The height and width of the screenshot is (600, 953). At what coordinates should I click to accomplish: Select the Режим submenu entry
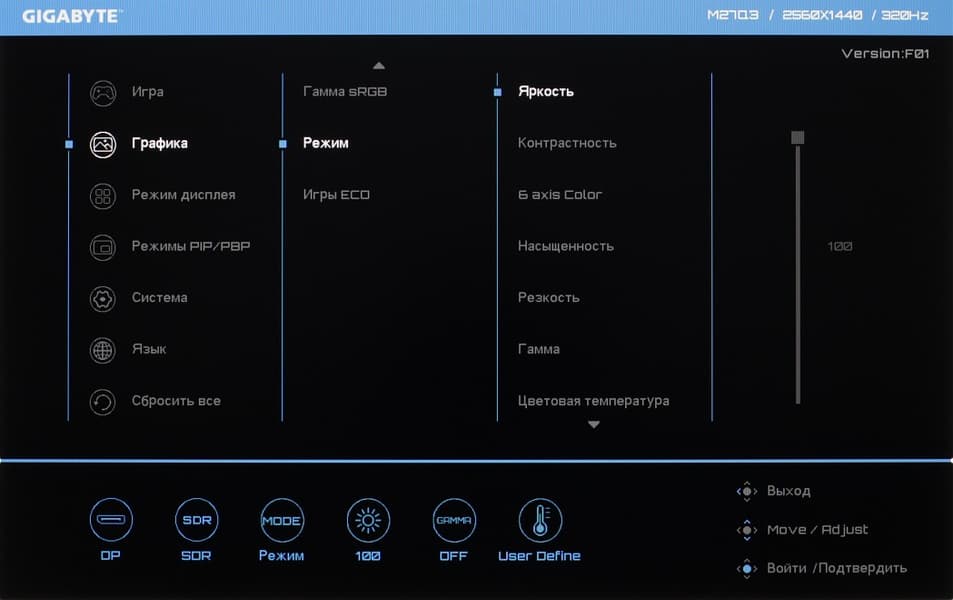tap(326, 143)
